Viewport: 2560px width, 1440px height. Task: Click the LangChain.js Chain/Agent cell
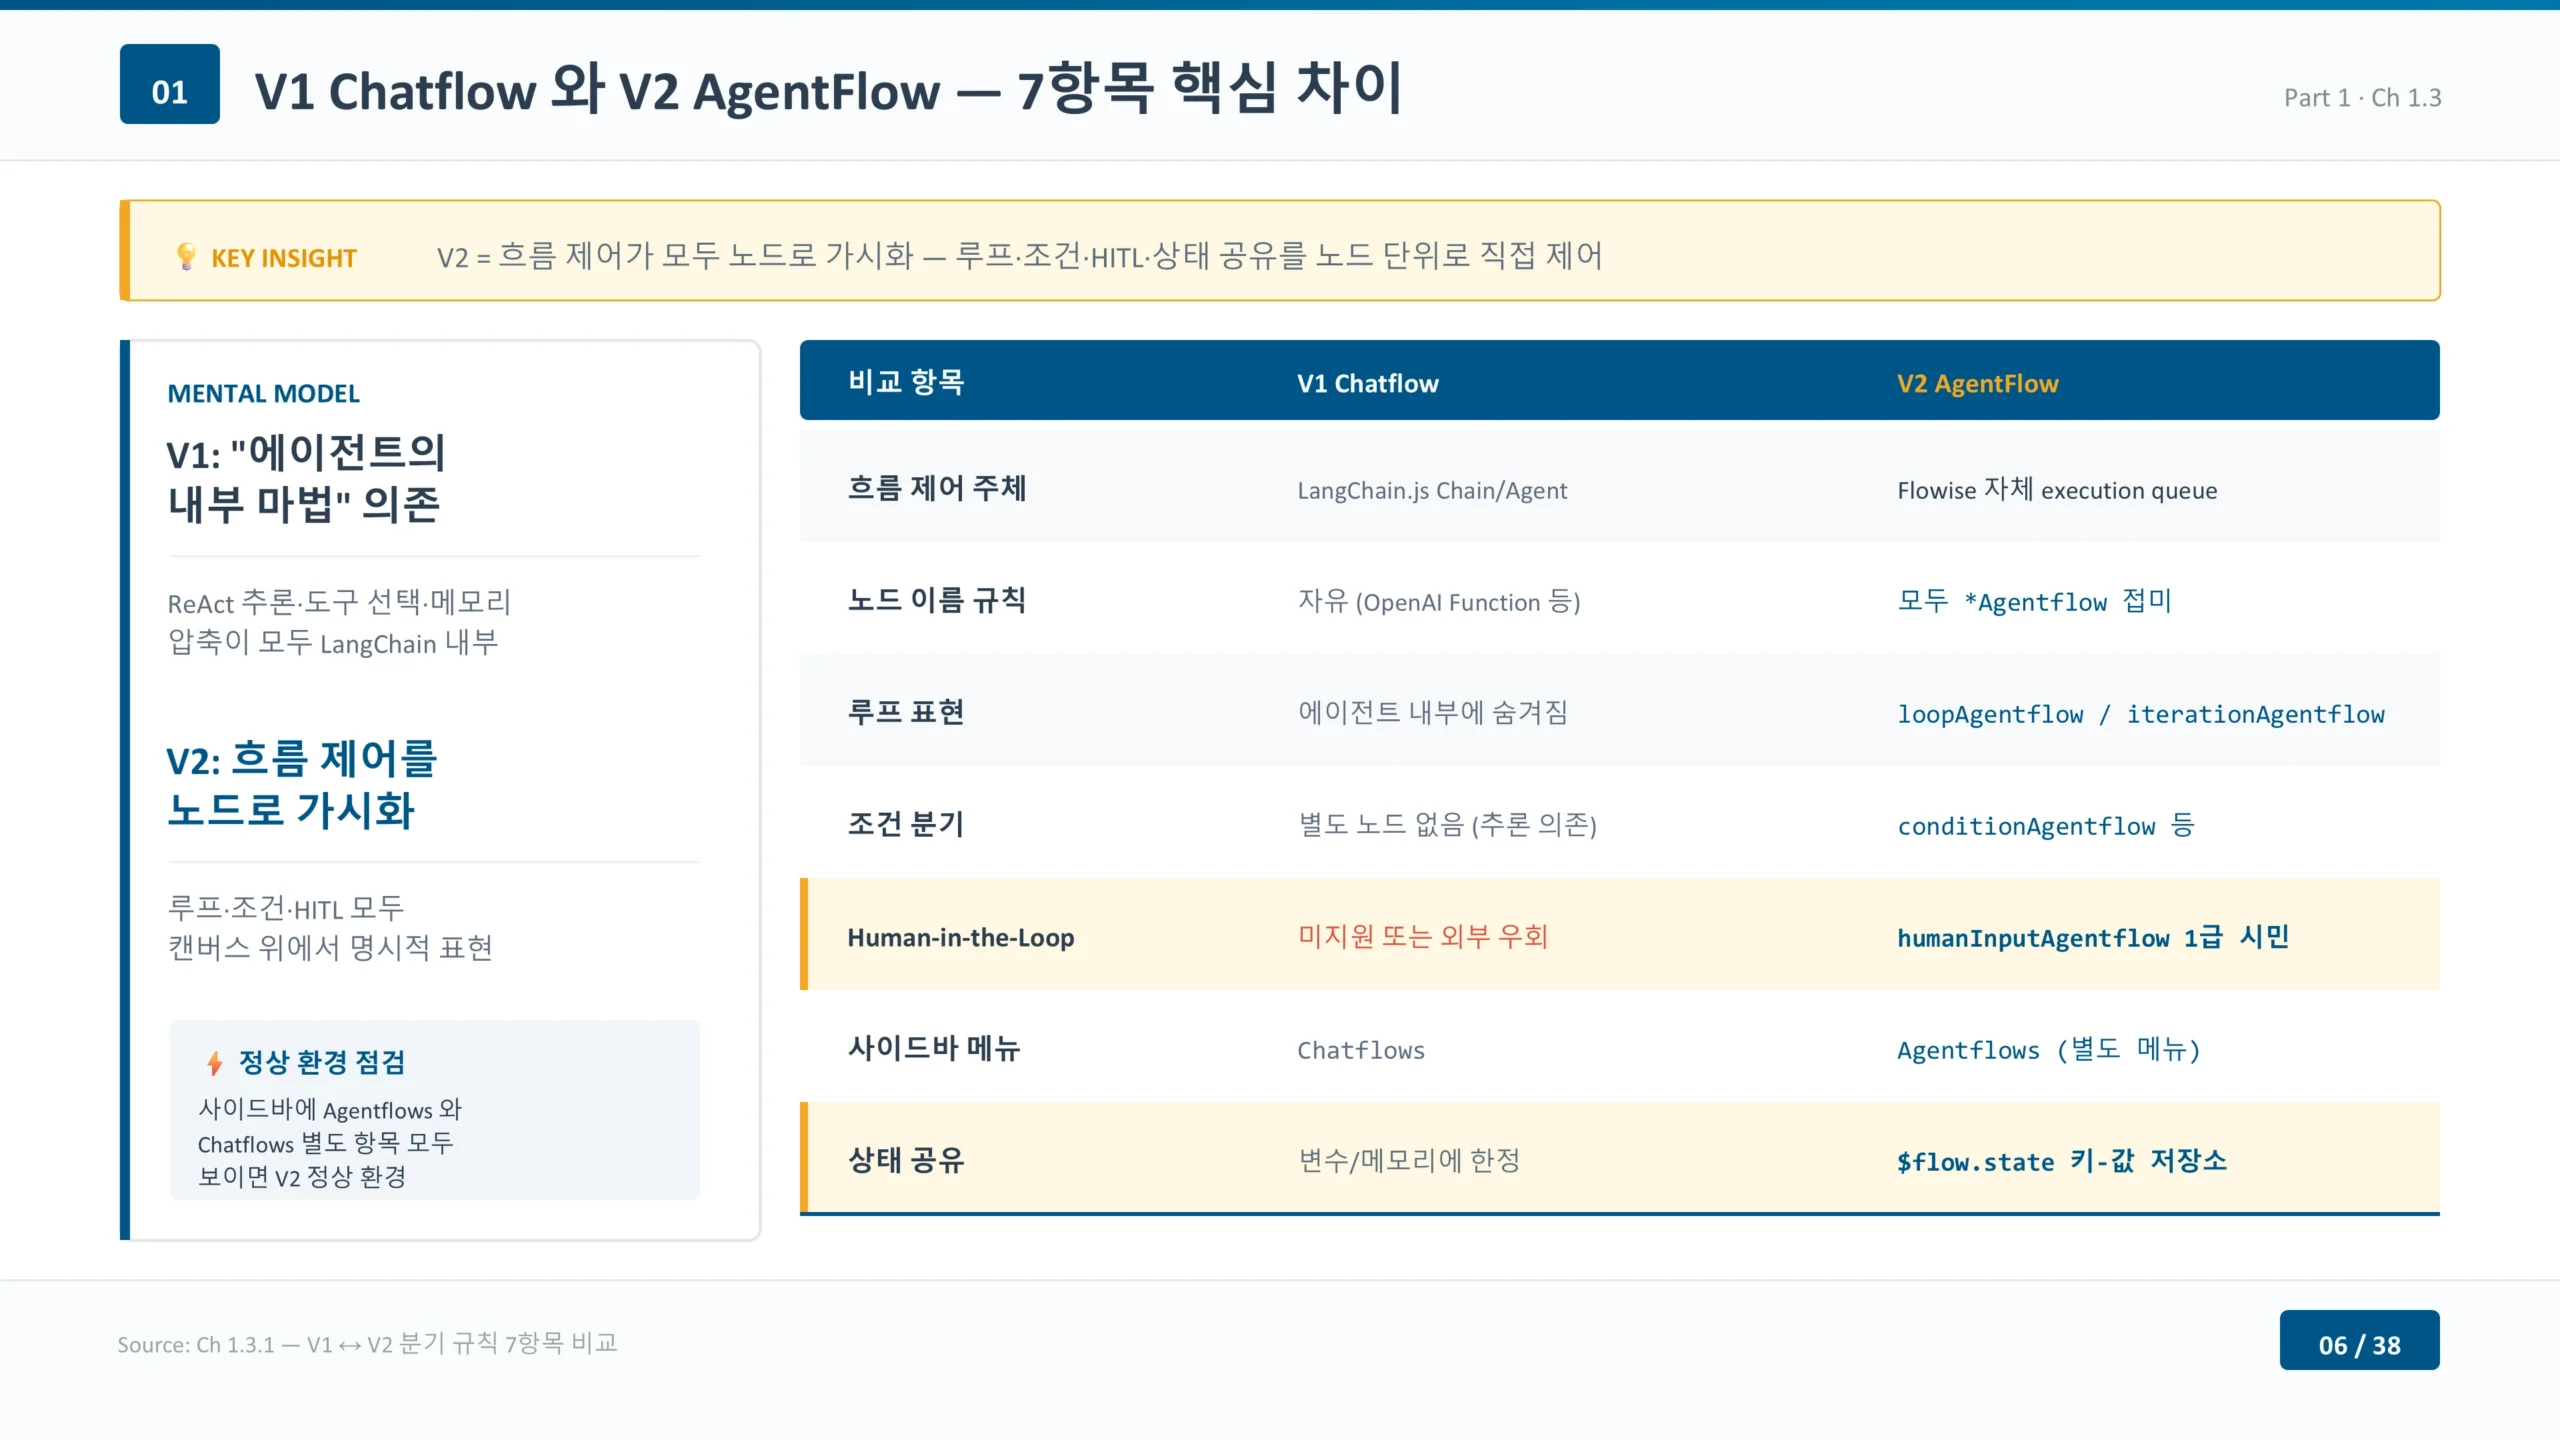pyautogui.click(x=1432, y=490)
